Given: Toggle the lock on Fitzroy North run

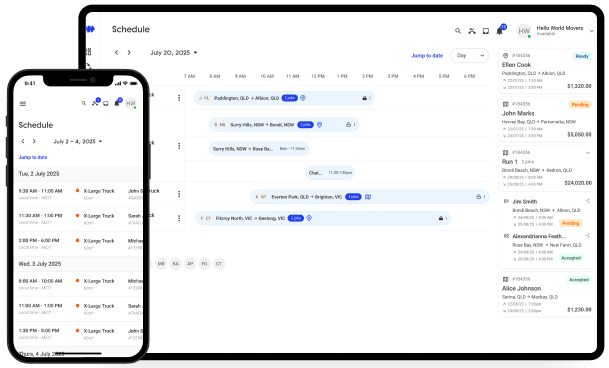Looking at the screenshot, I should 441,218.
